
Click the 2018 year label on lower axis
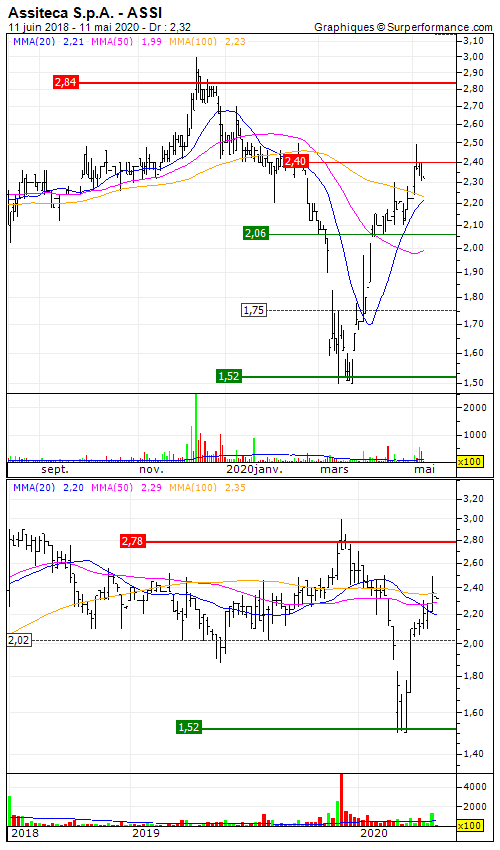pyautogui.click(x=25, y=833)
